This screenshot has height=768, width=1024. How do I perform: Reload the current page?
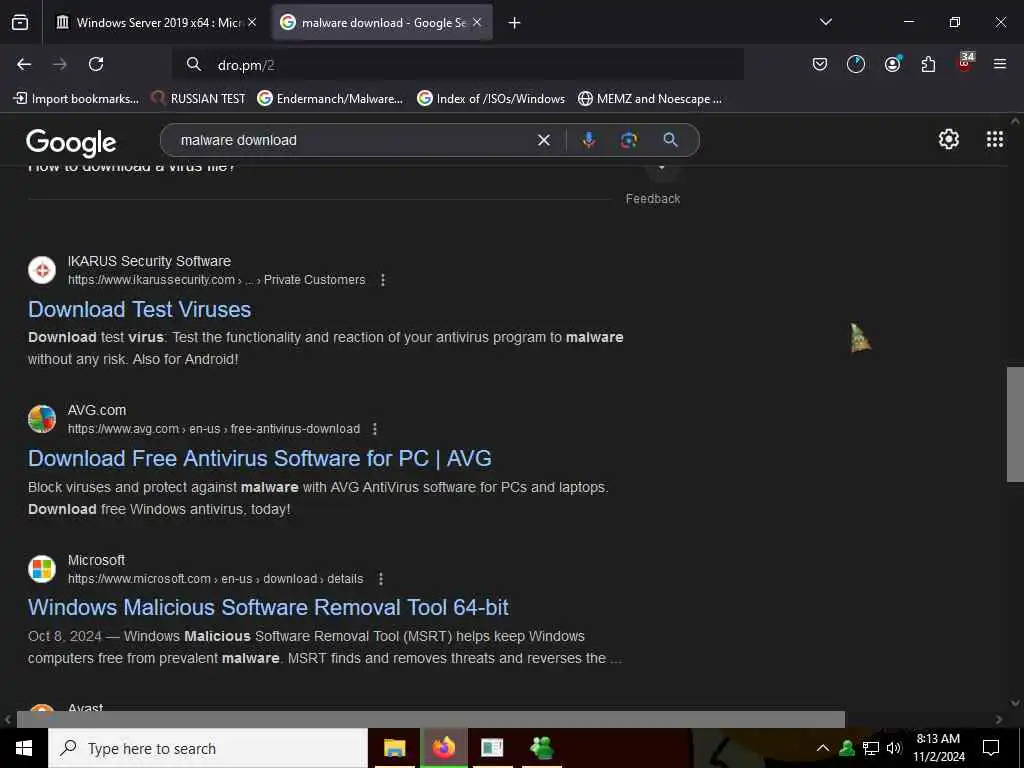tap(96, 64)
